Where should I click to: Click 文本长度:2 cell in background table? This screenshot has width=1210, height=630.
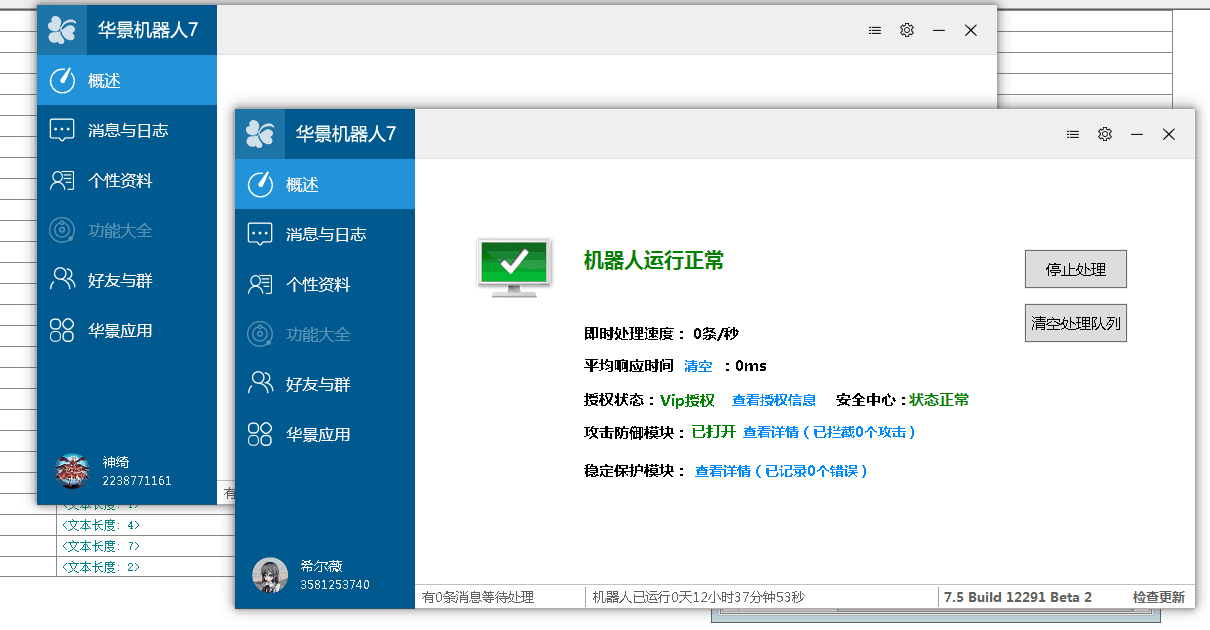coord(101,567)
